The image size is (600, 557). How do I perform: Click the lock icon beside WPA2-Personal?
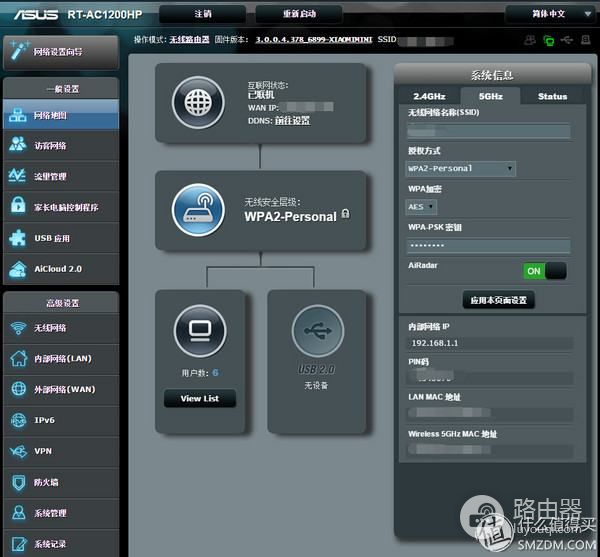point(345,213)
